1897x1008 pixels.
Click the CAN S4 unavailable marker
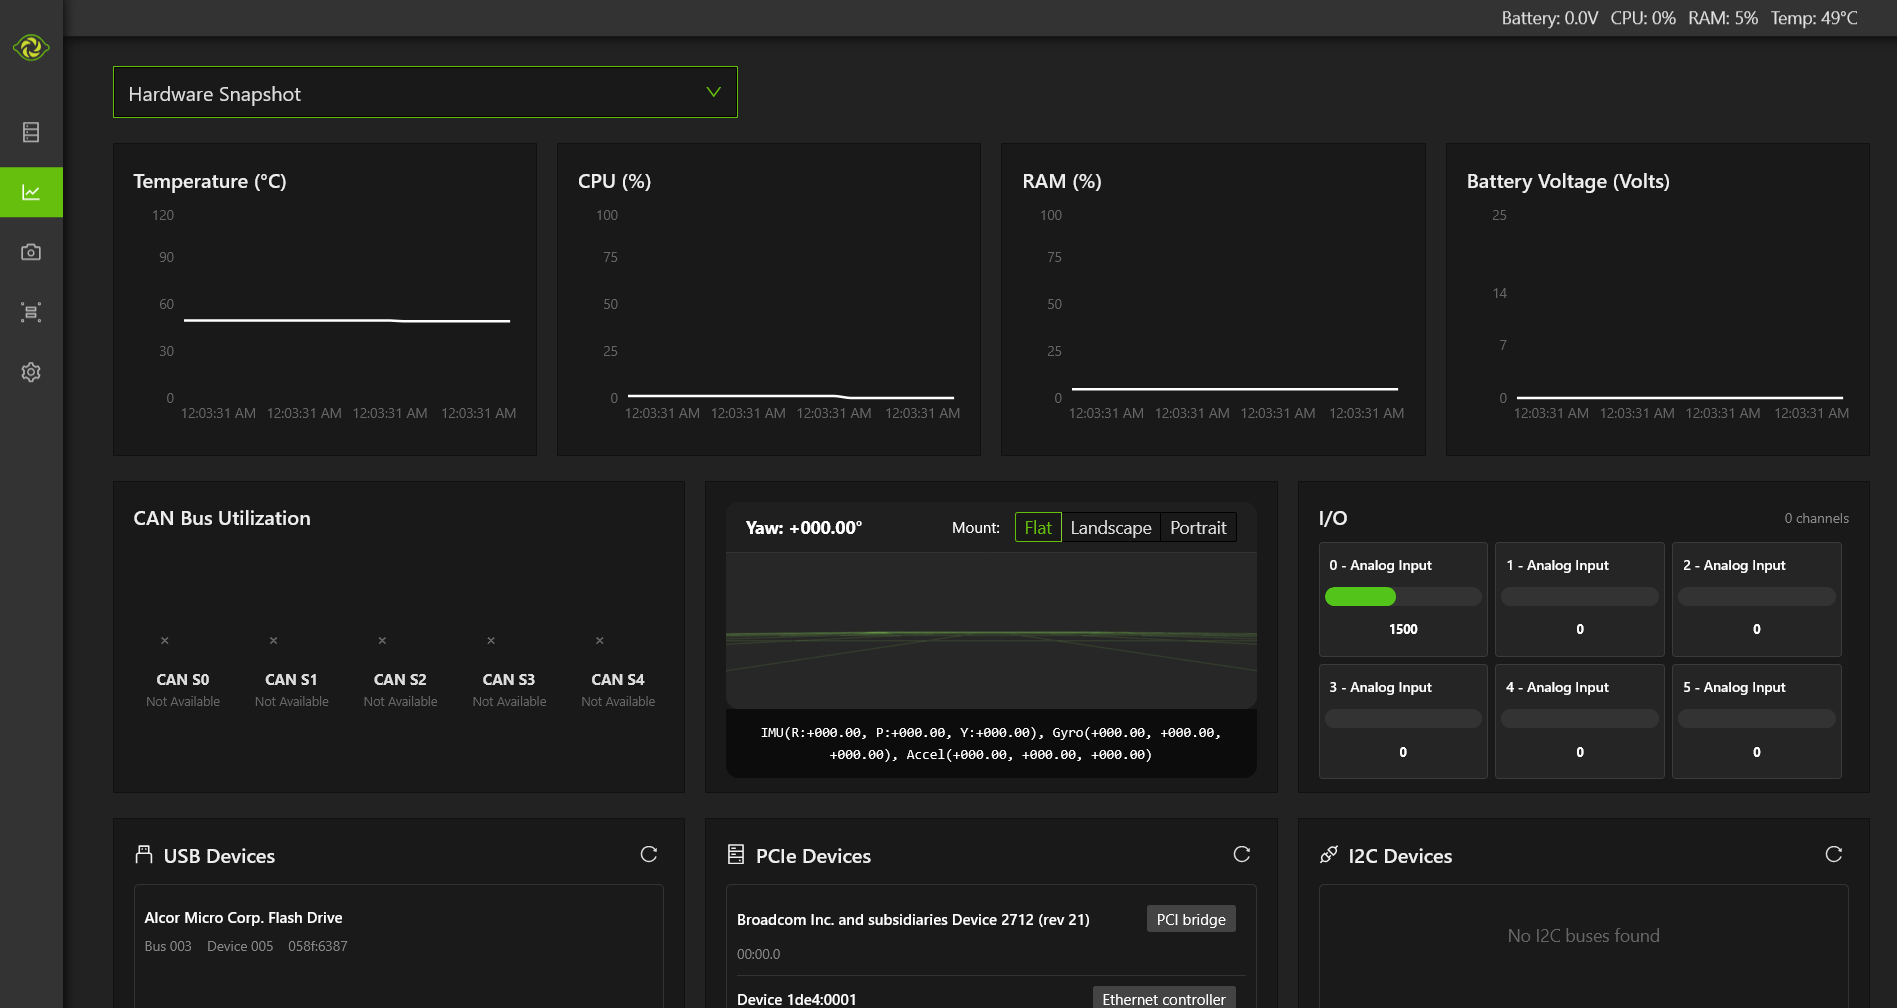point(600,641)
